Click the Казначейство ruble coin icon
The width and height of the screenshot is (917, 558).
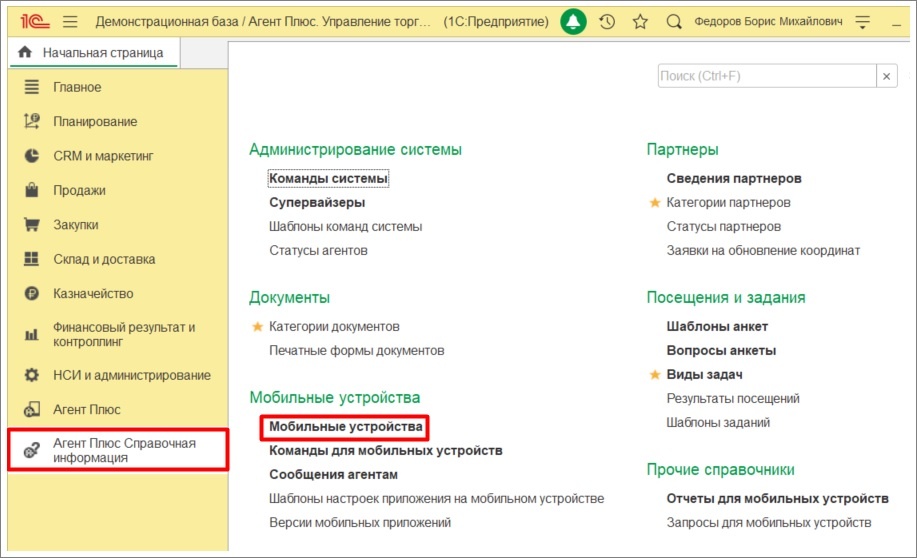tap(32, 293)
